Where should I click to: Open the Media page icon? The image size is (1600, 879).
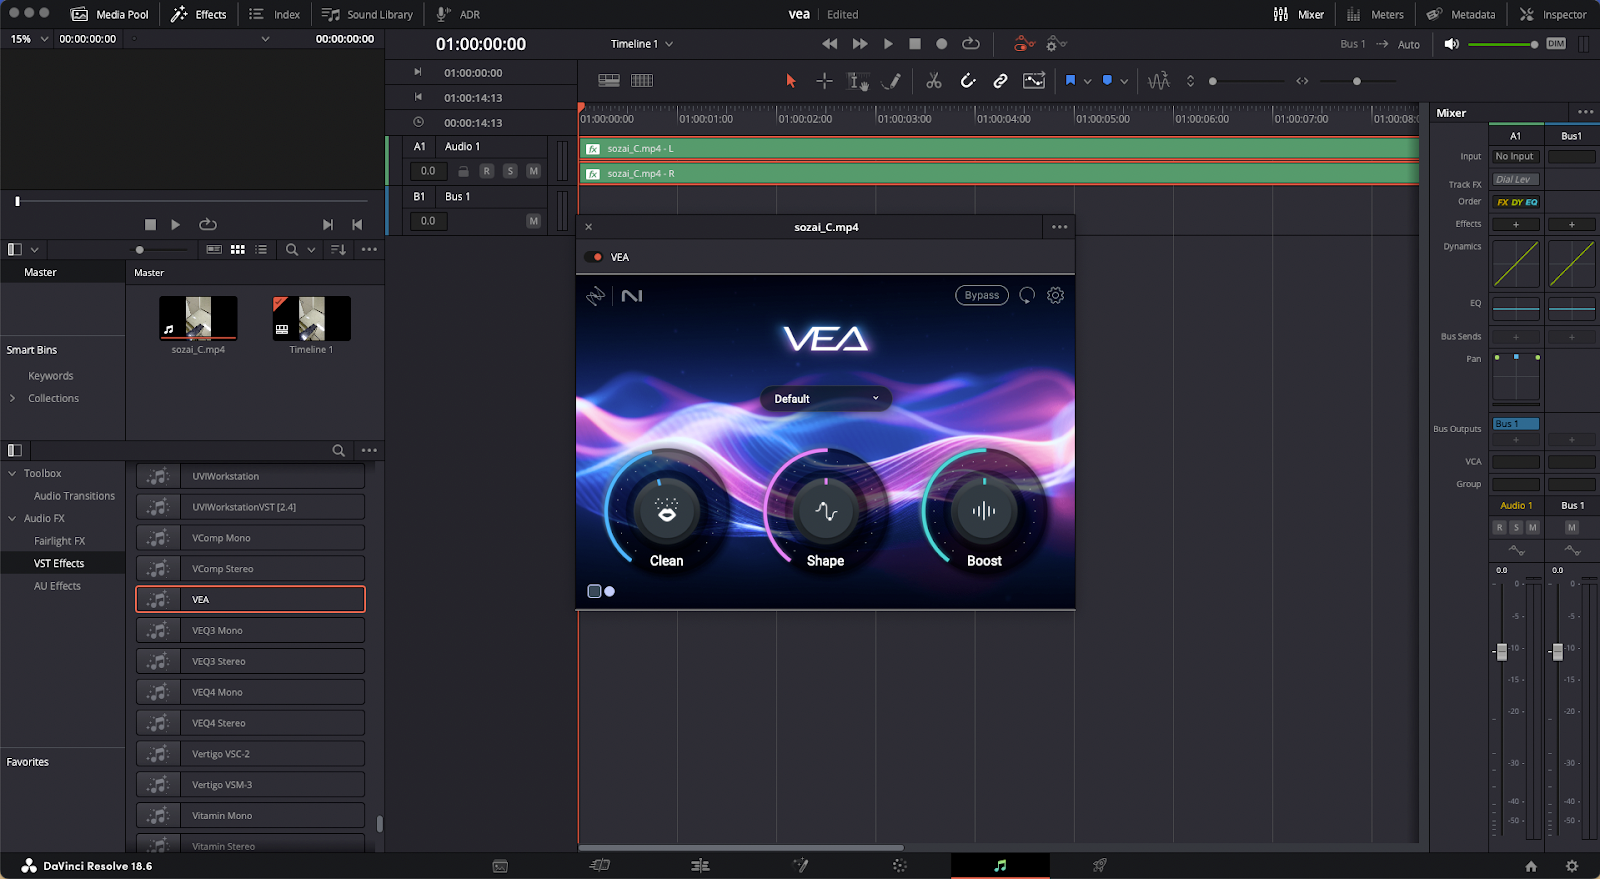pyautogui.click(x=500, y=865)
